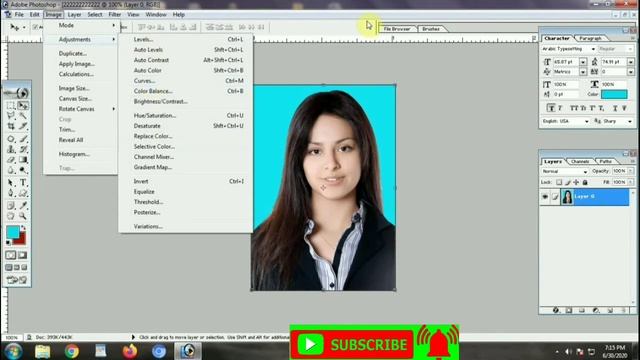Switch to the Paragraph tab

pos(590,38)
